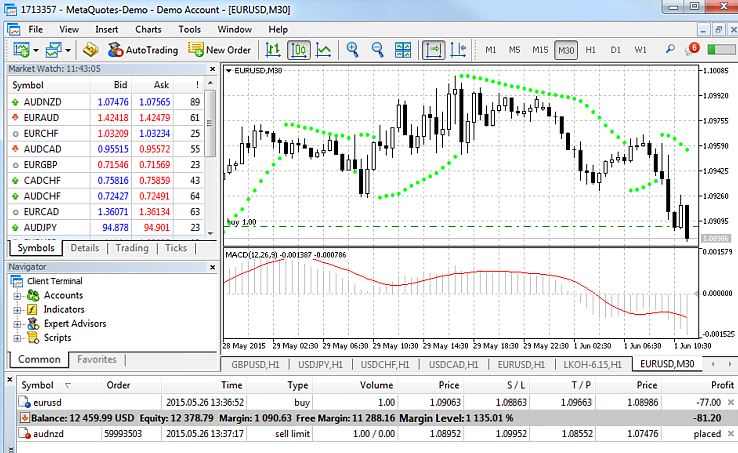Open the EURUSD,M30 chart title dropdown
Image resolution: width=738 pixels, height=453 pixels.
(229, 71)
